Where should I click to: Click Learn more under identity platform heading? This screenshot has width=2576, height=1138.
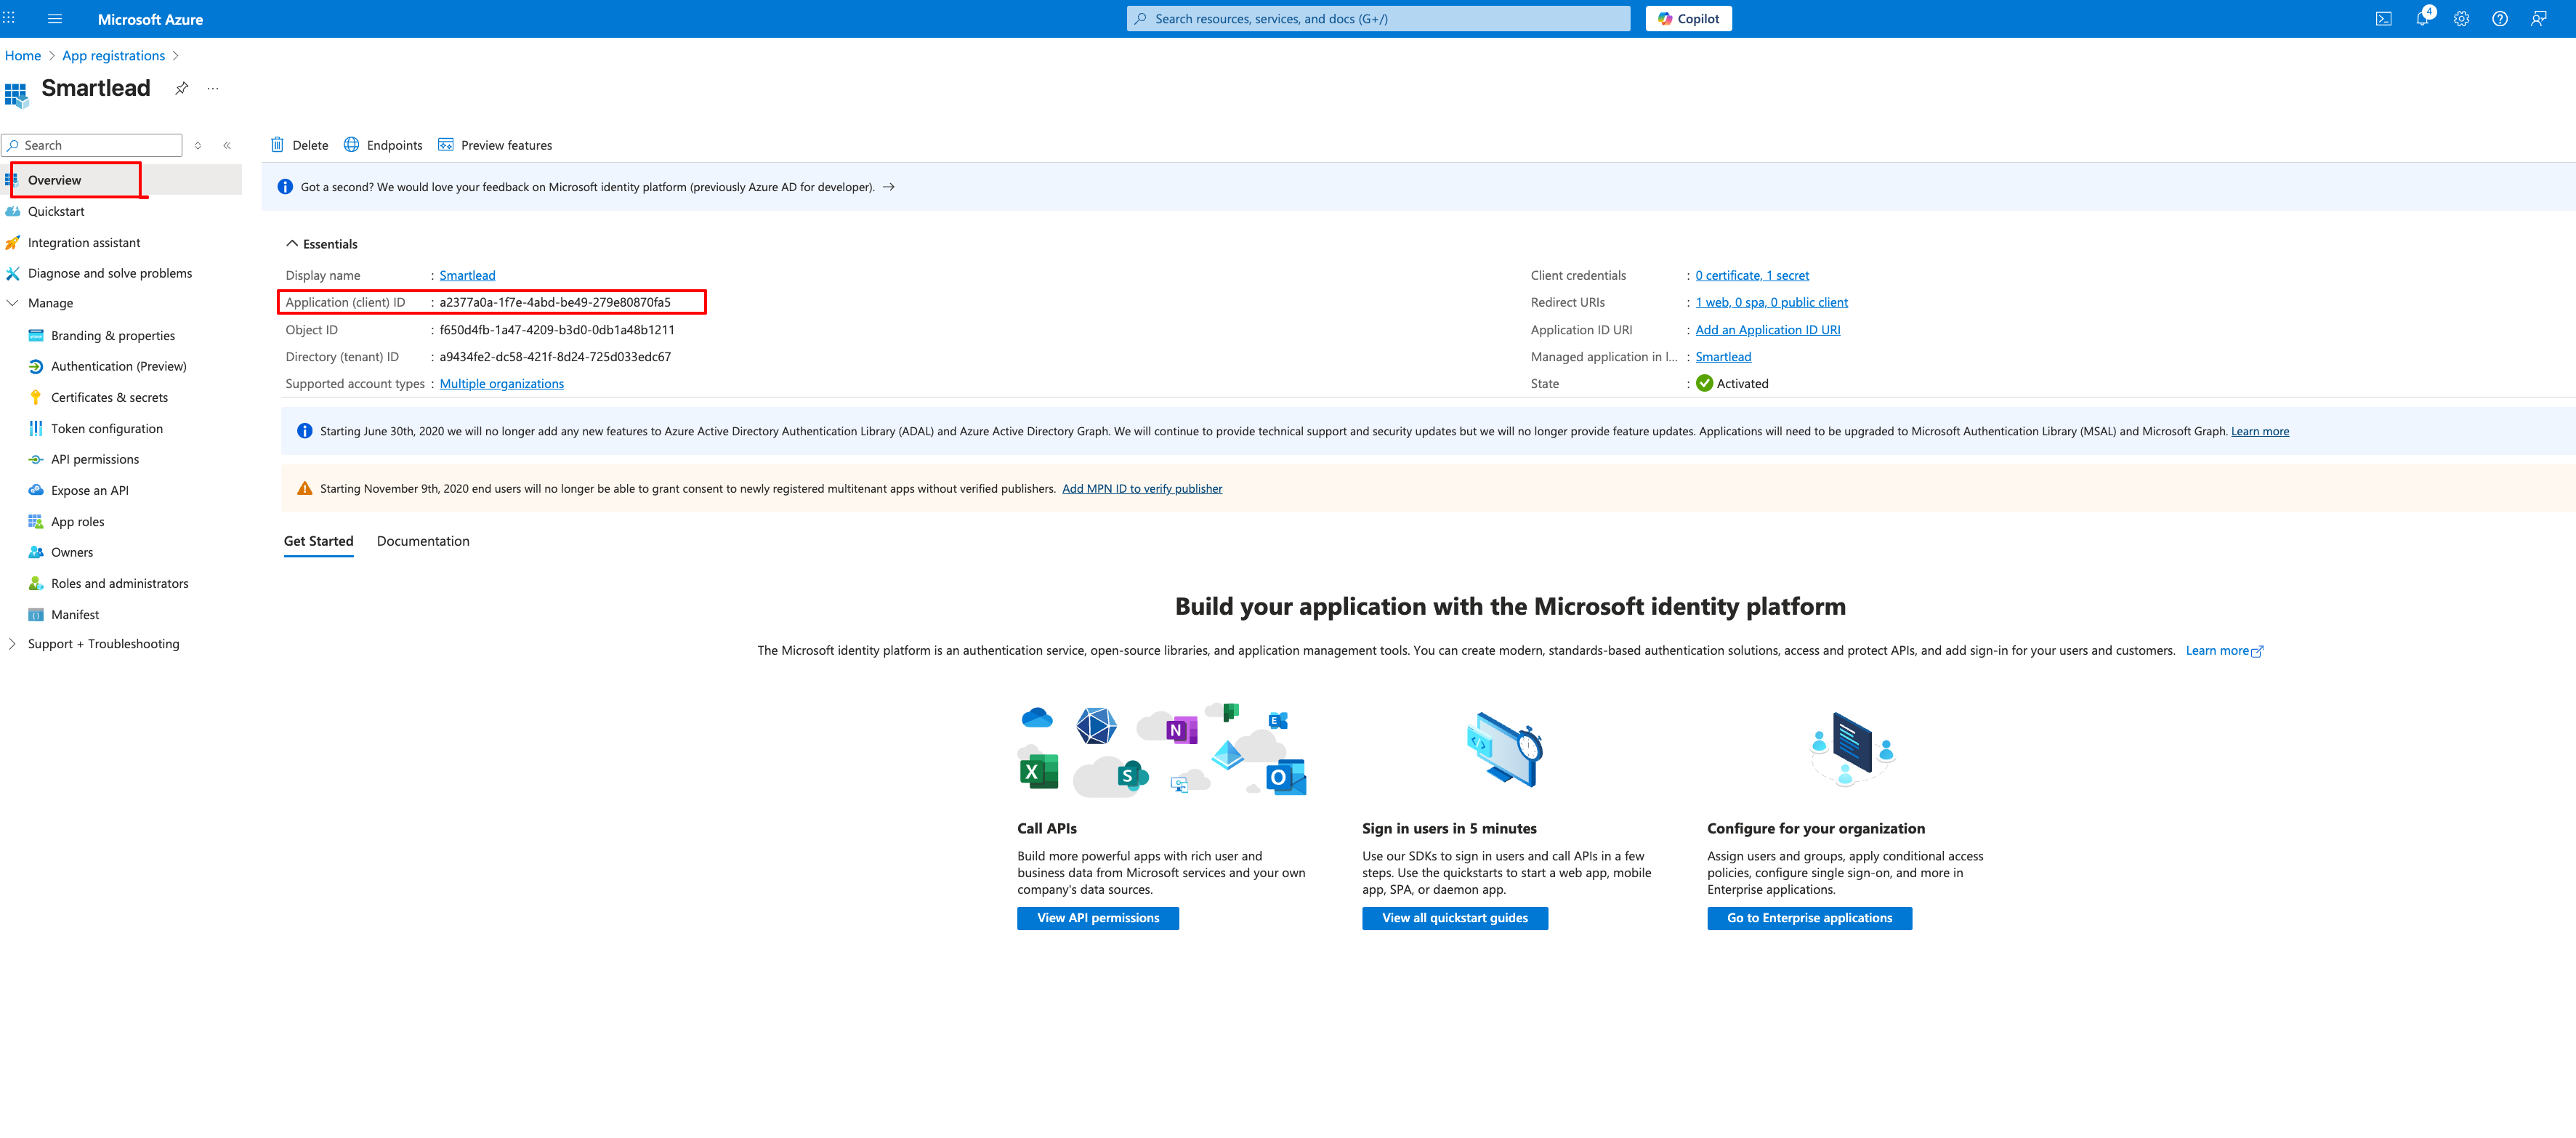(x=2224, y=651)
